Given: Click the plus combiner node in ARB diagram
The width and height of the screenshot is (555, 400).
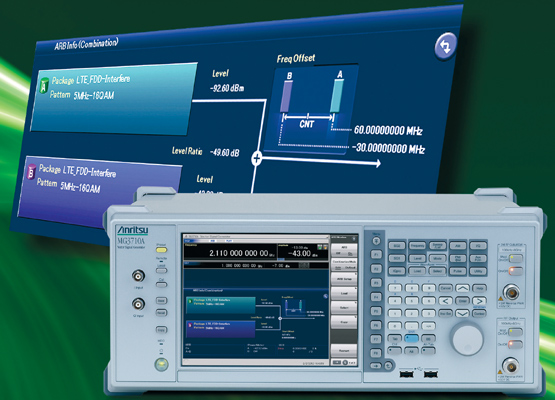Looking at the screenshot, I should click(257, 158).
